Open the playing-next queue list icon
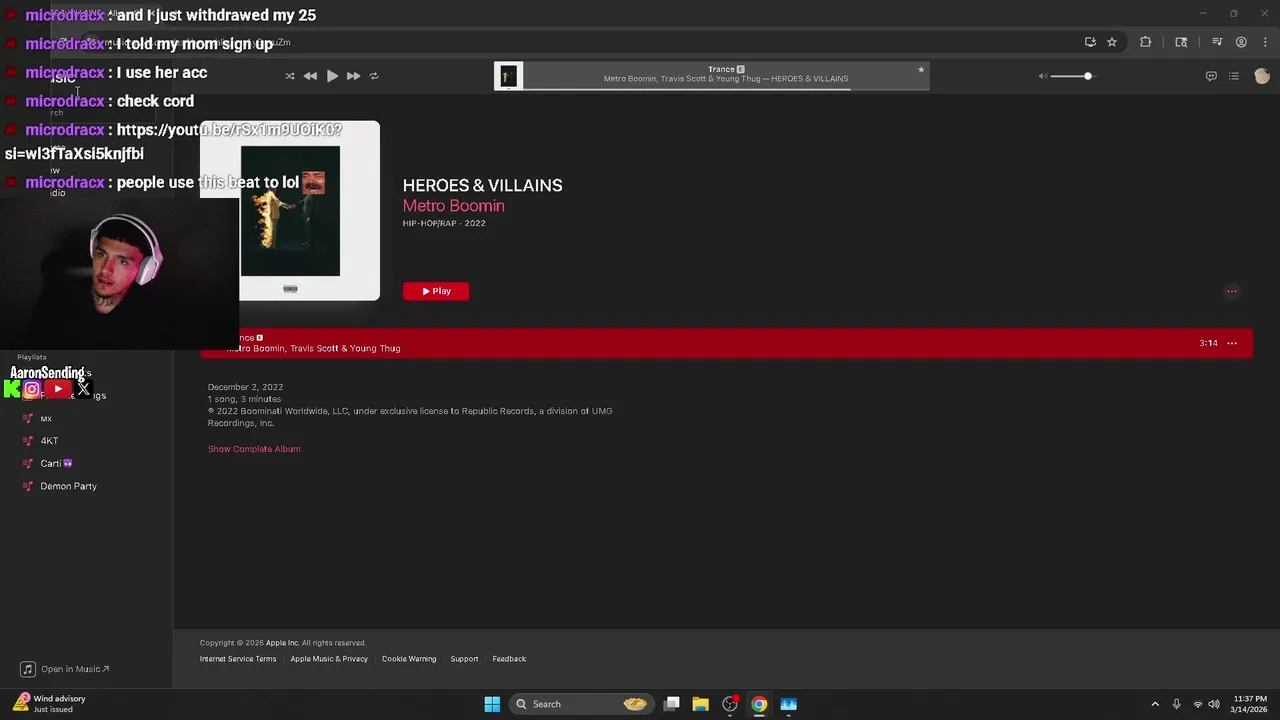1280x720 pixels. (1234, 76)
